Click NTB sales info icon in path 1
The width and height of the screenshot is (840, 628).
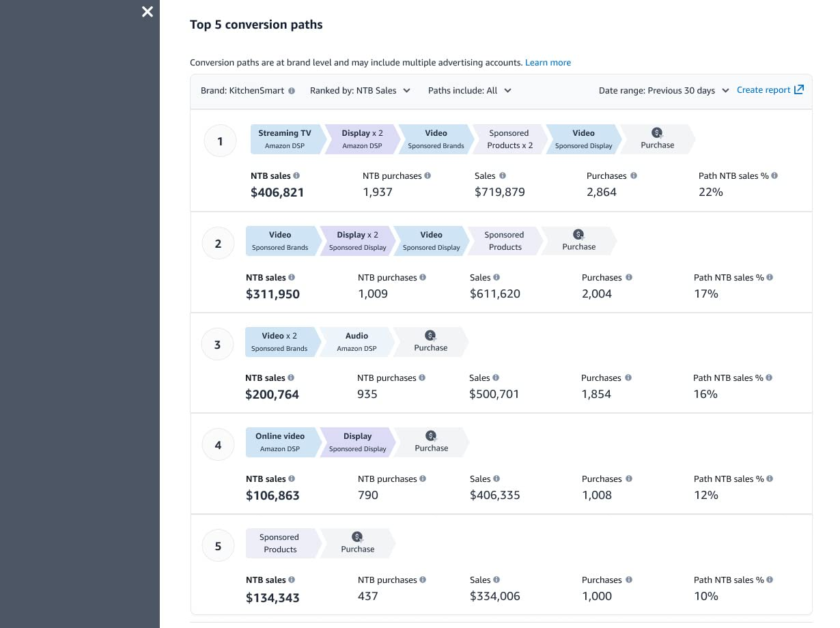(x=296, y=176)
